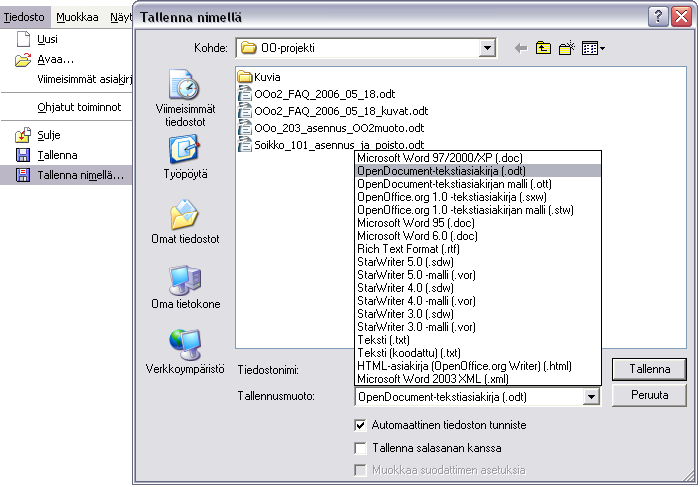Pick StarWriter 5.0 -malli (.vor) format
This screenshot has height=487, width=700.
pyautogui.click(x=478, y=275)
